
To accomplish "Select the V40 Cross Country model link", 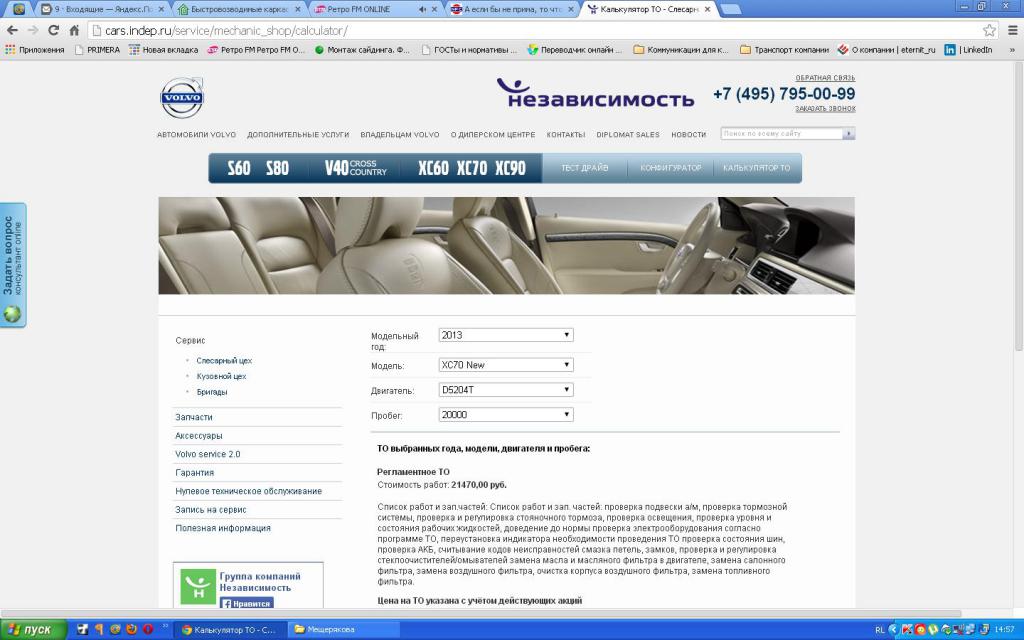I will pos(356,168).
